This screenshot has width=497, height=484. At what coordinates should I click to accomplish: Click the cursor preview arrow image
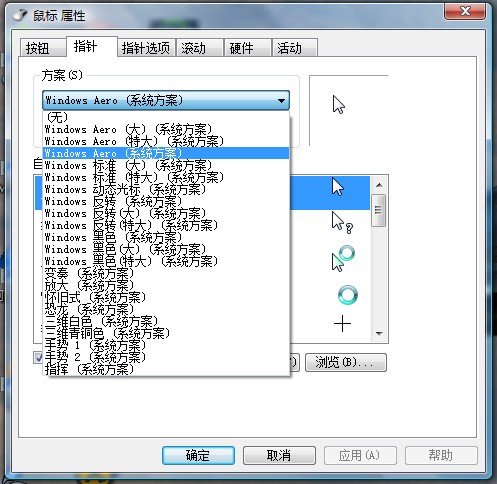click(339, 105)
